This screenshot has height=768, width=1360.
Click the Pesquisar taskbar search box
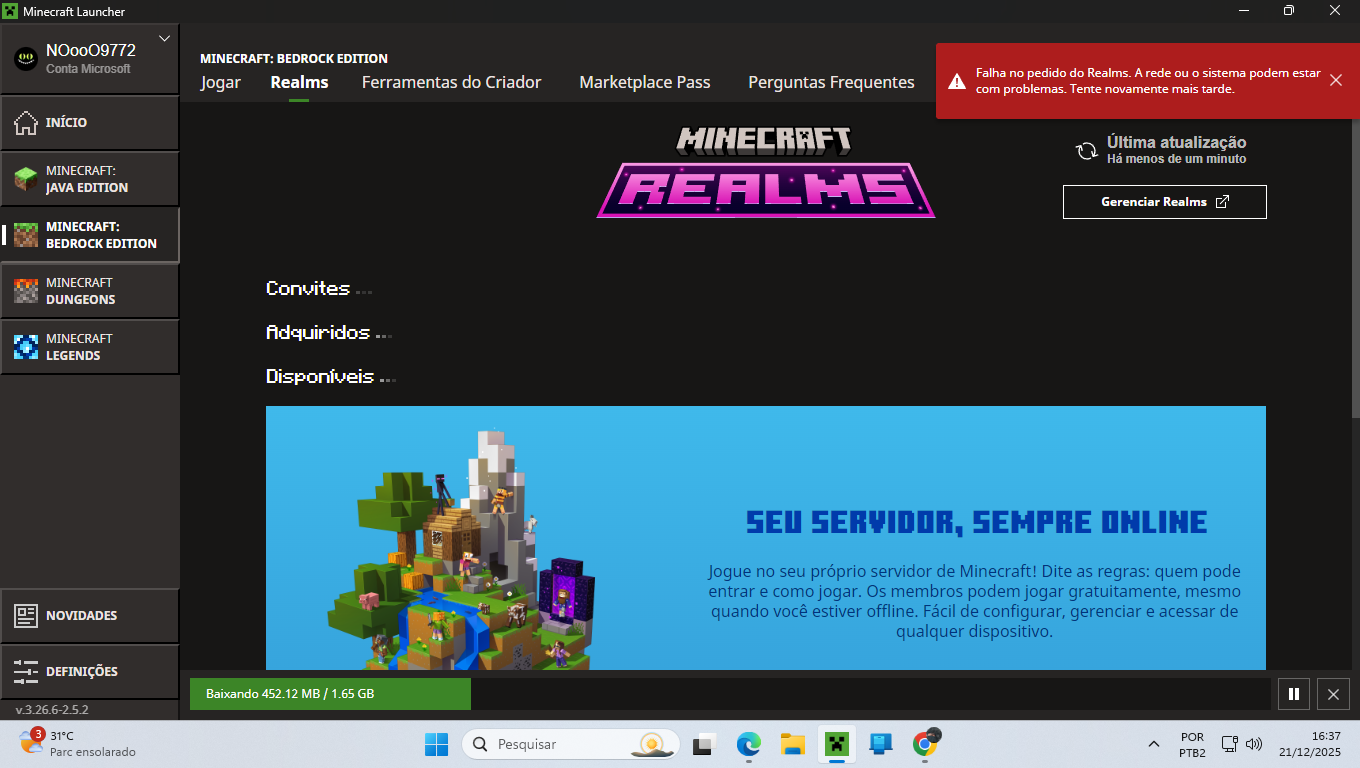click(570, 744)
